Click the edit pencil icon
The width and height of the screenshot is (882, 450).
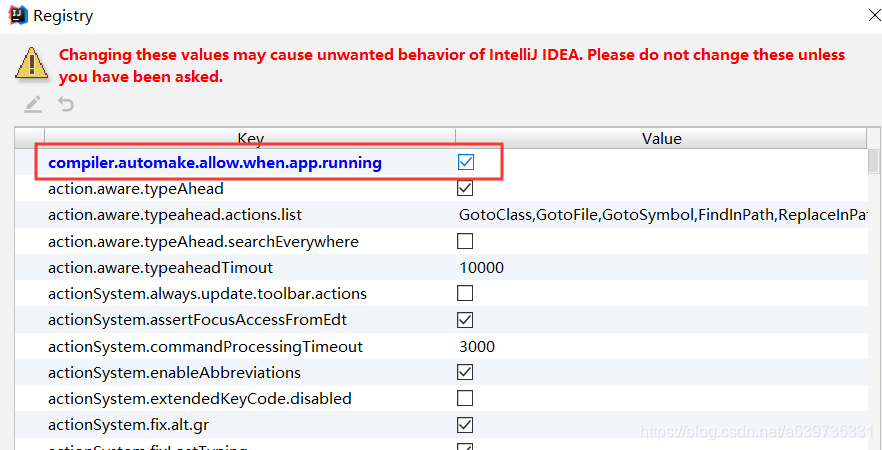tap(33, 104)
